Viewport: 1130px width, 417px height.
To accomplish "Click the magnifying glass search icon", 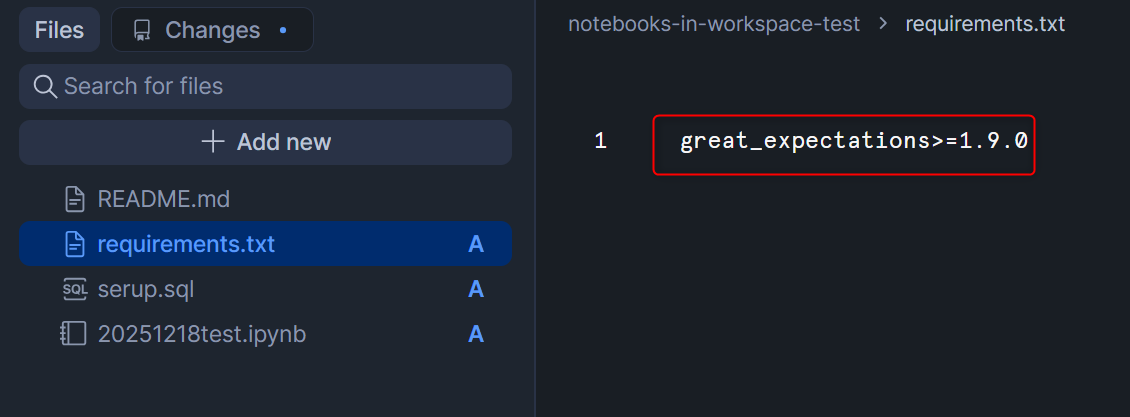I will (x=45, y=86).
